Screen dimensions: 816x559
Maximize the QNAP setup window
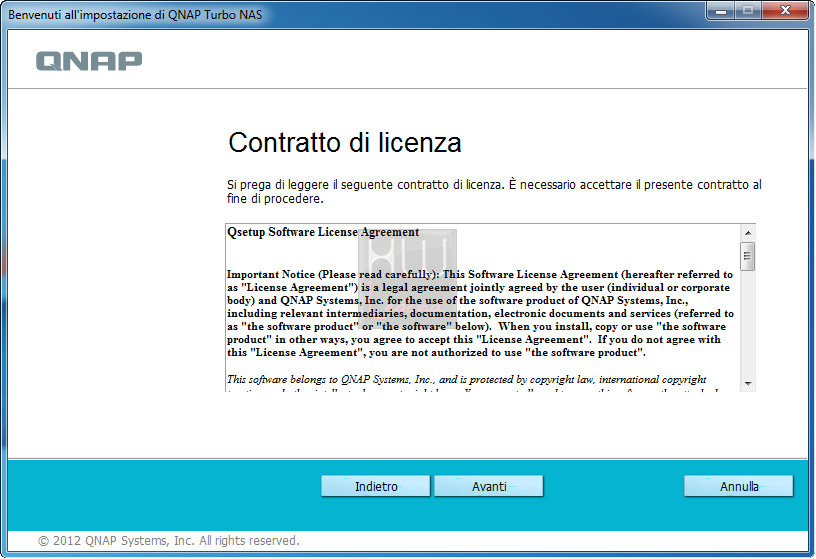coord(748,10)
